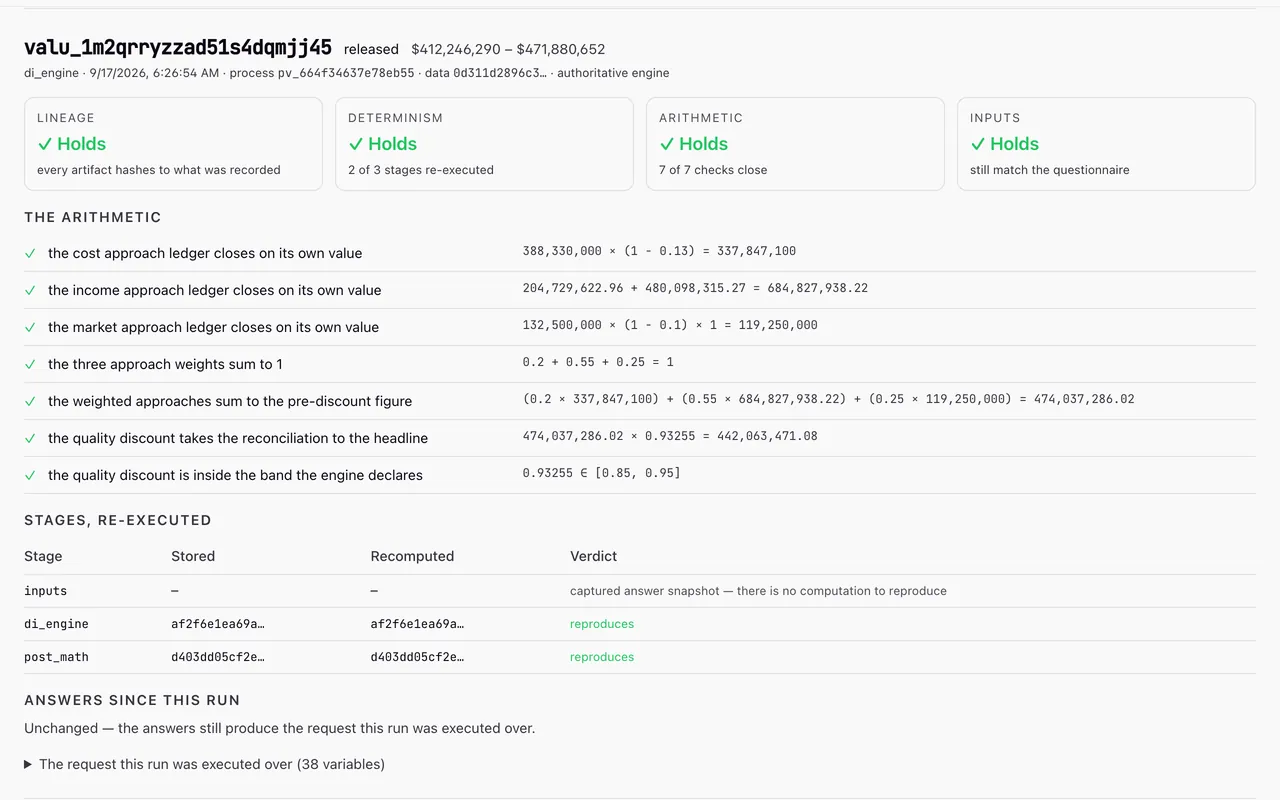Click the 'Stored' column header

click(193, 556)
